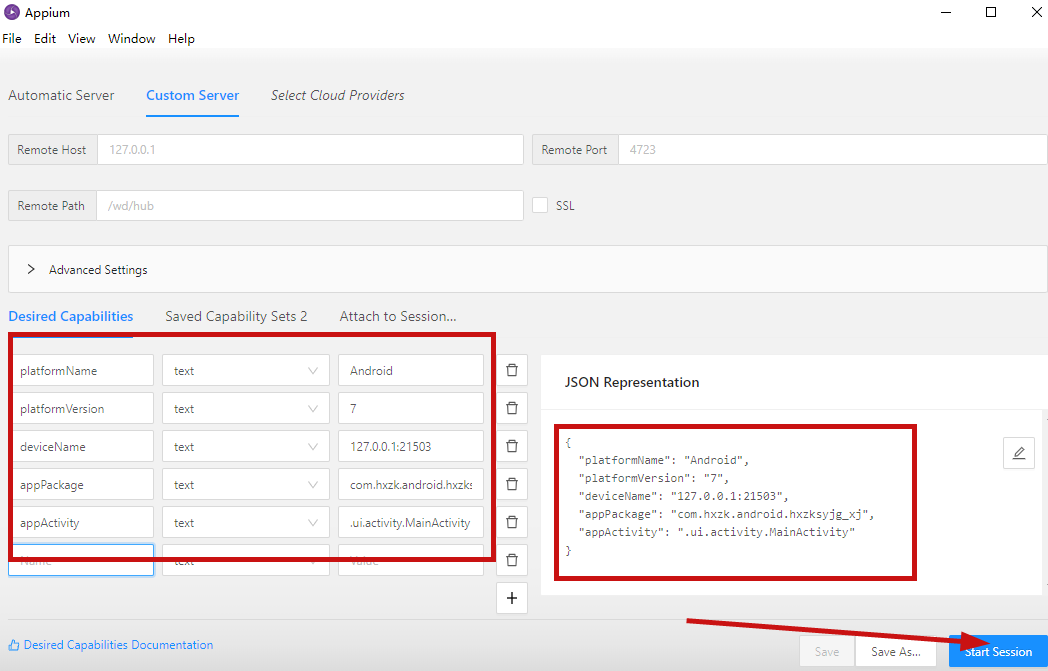Viewport: 1048px width, 671px height.
Task: Delete the platformVersion capability row
Action: click(512, 408)
